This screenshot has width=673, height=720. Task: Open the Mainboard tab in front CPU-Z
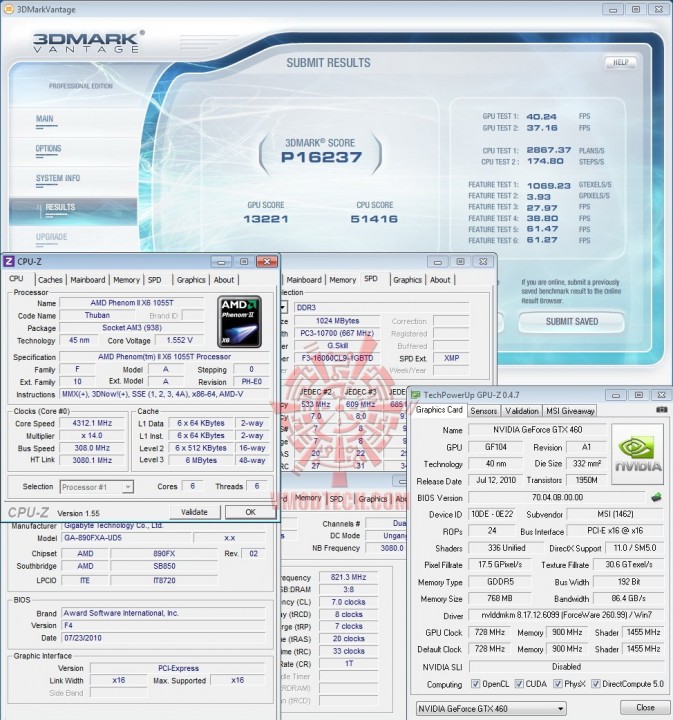tap(88, 280)
